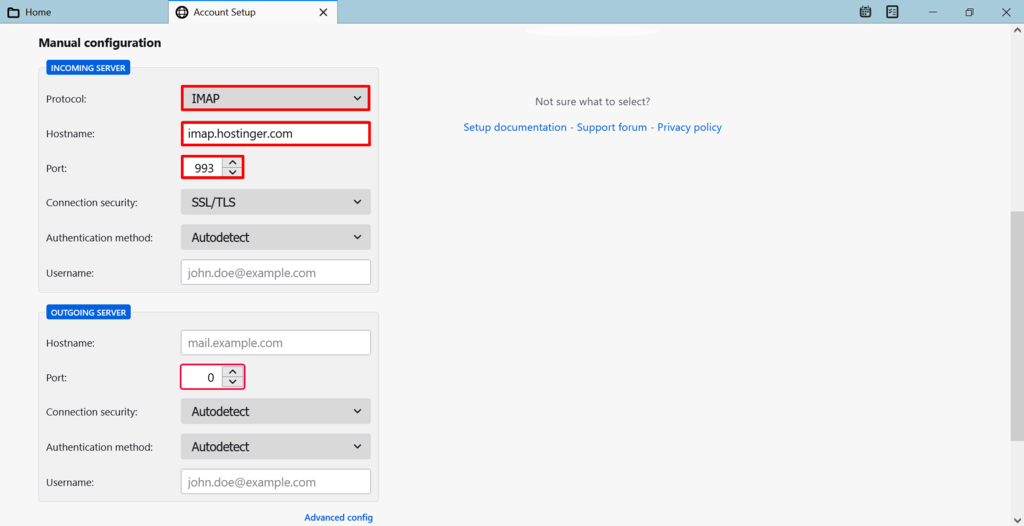Restore down the application window
Image resolution: width=1024 pixels, height=526 pixels.
969,12
